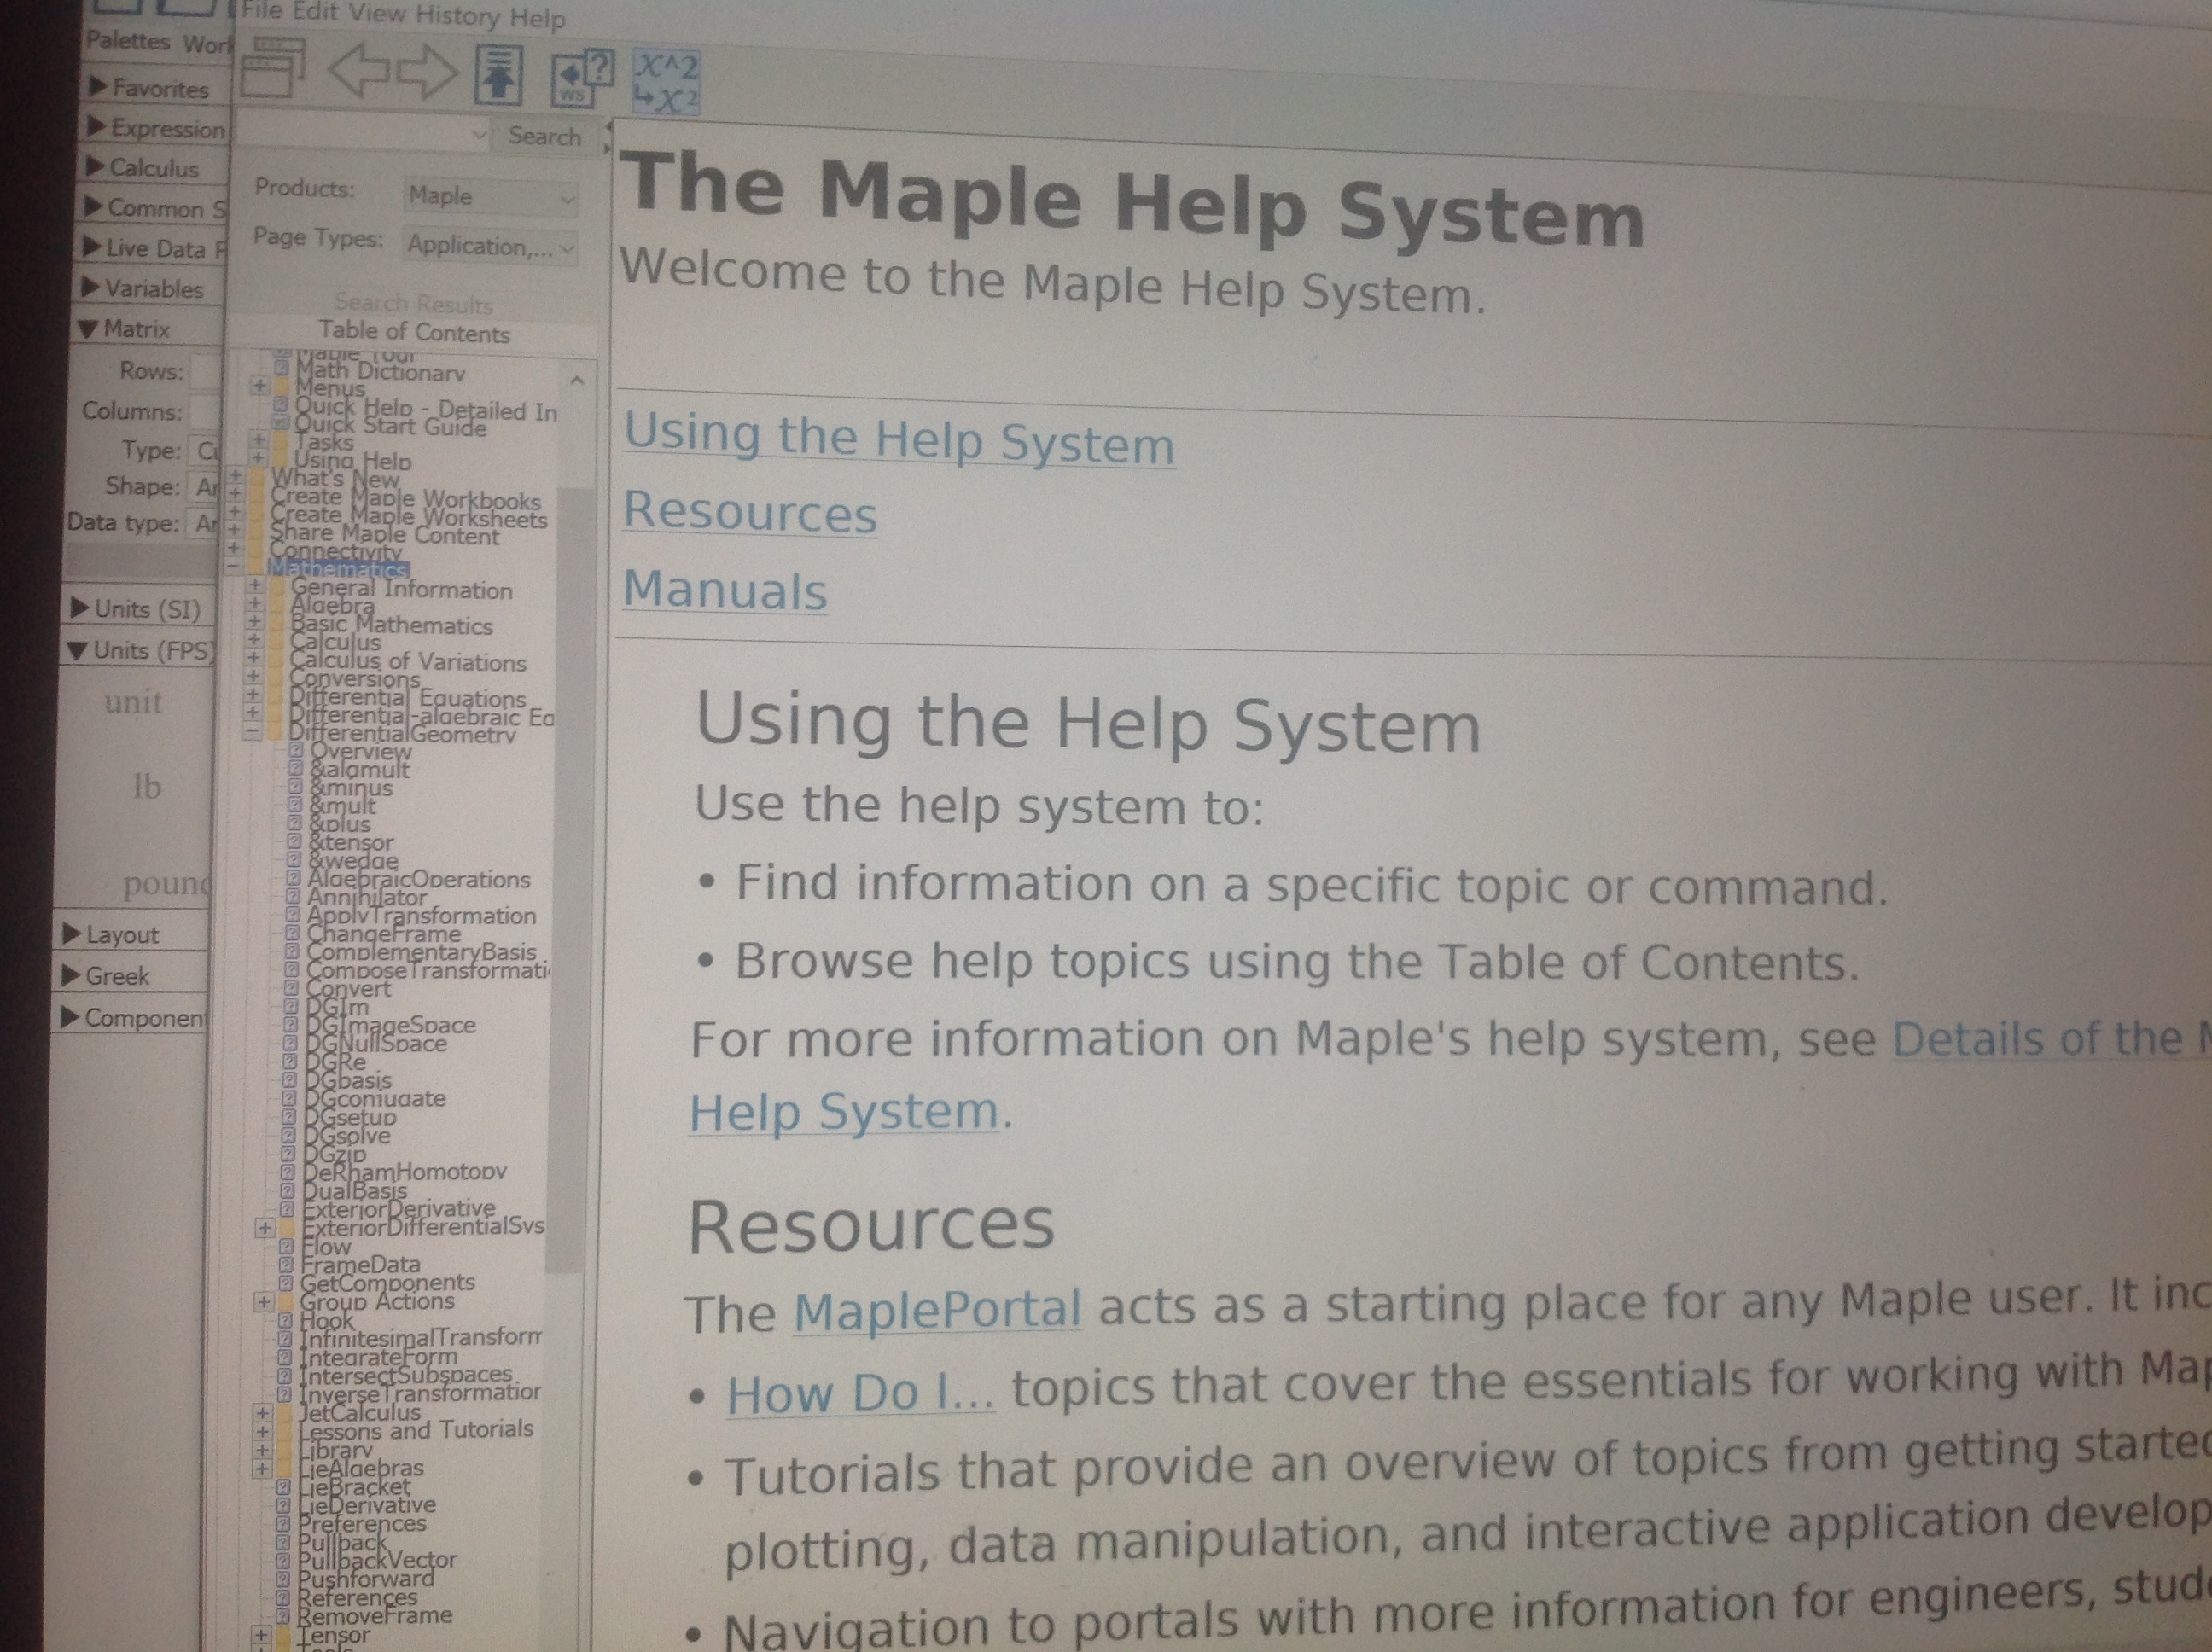
Task: Open the Help menu
Action: [x=538, y=18]
